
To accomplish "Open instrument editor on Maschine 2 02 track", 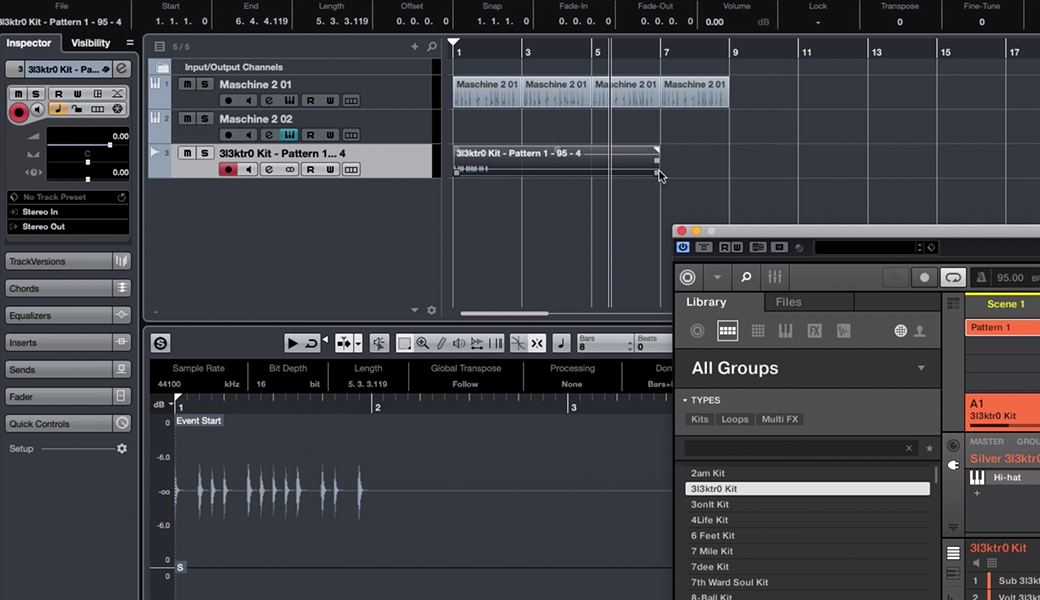I will point(289,135).
